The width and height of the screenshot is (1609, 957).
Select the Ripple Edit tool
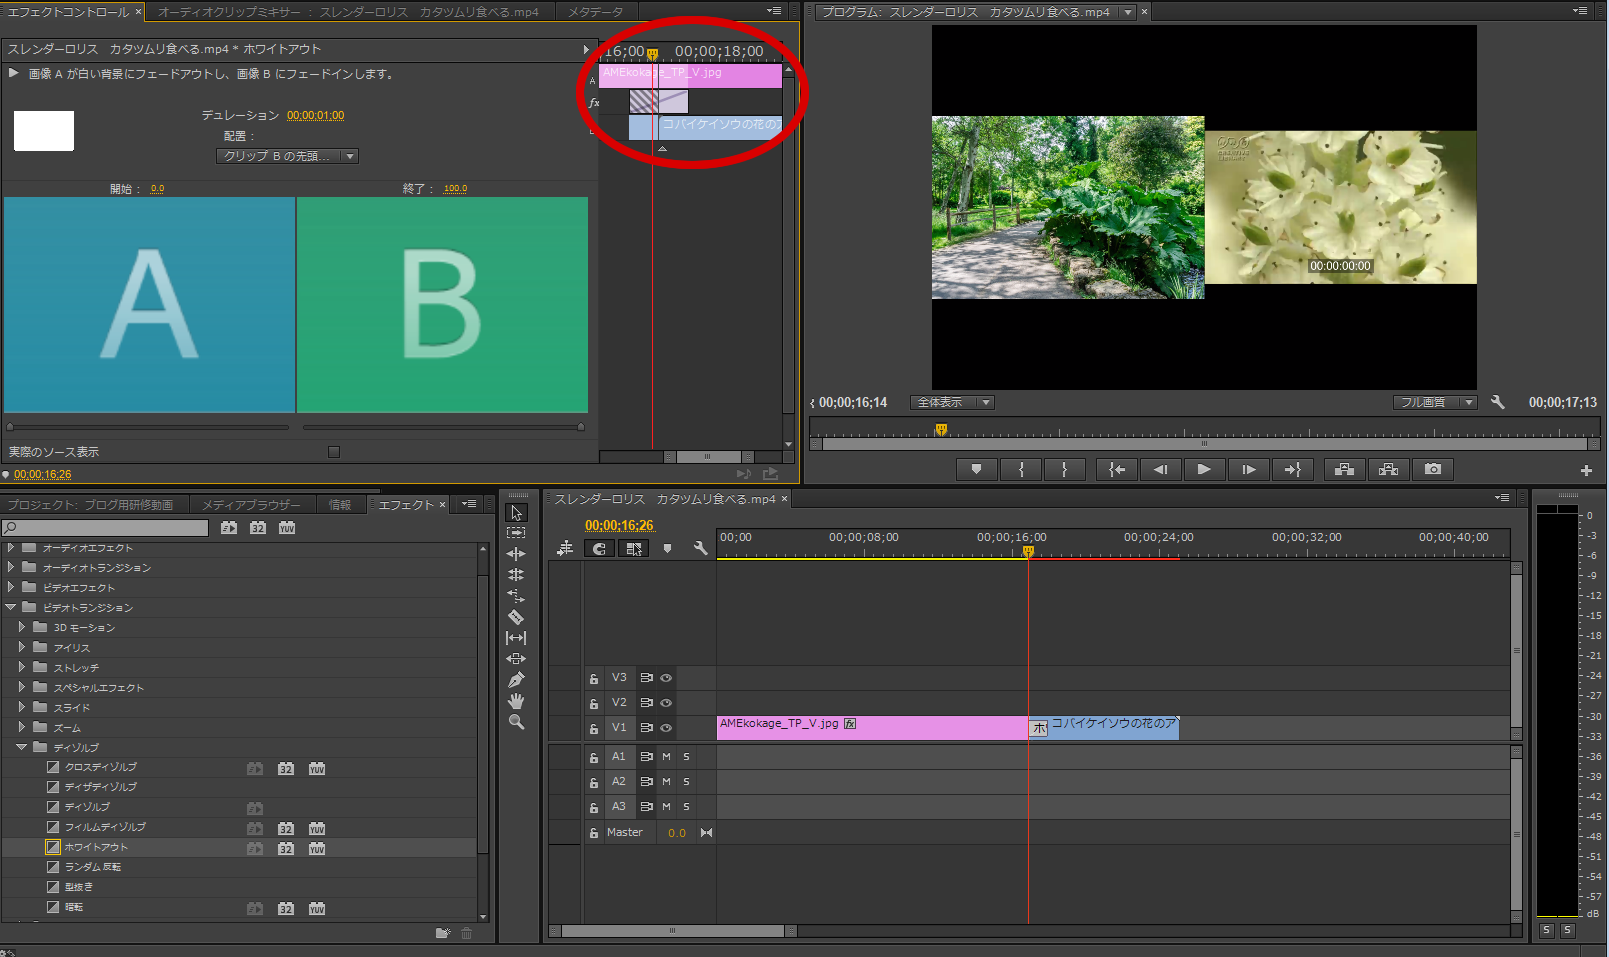click(516, 554)
